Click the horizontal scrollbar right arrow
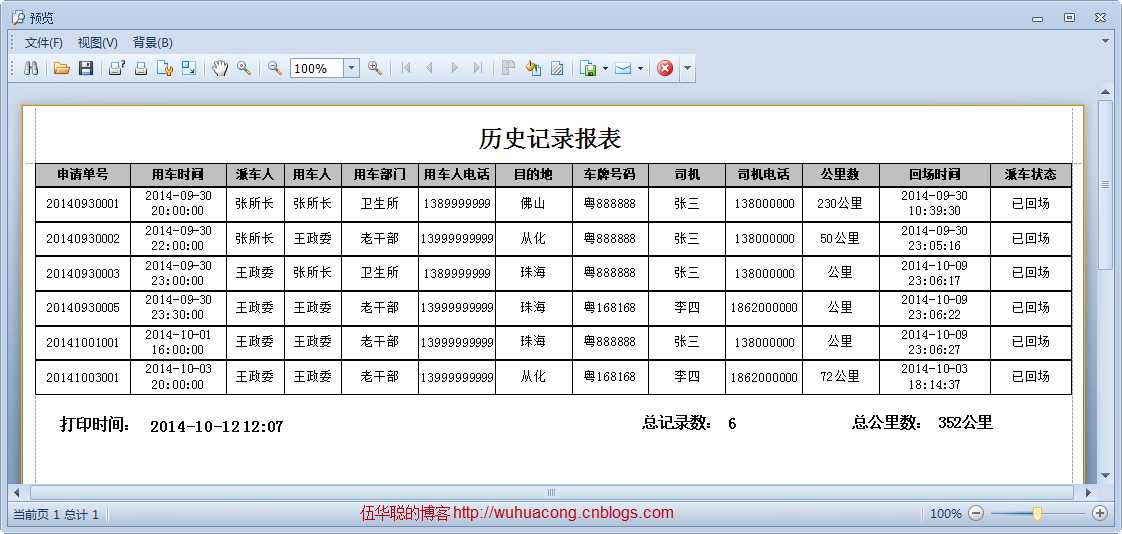 click(1088, 492)
